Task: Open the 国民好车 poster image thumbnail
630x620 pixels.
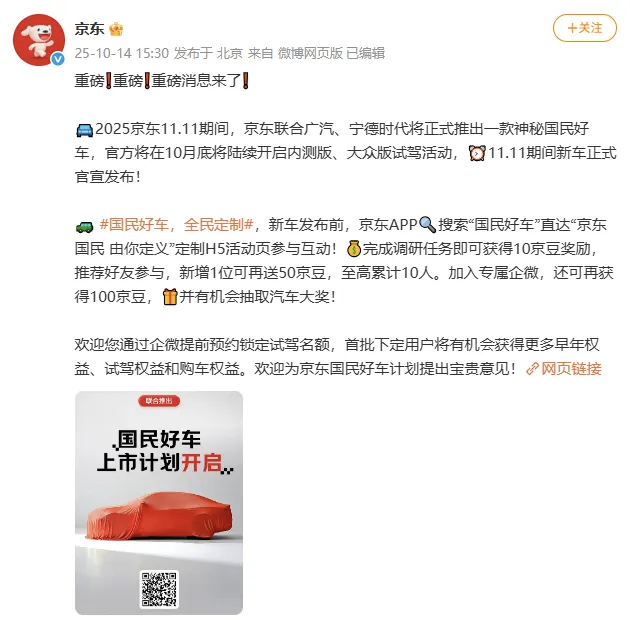Action: [x=159, y=503]
